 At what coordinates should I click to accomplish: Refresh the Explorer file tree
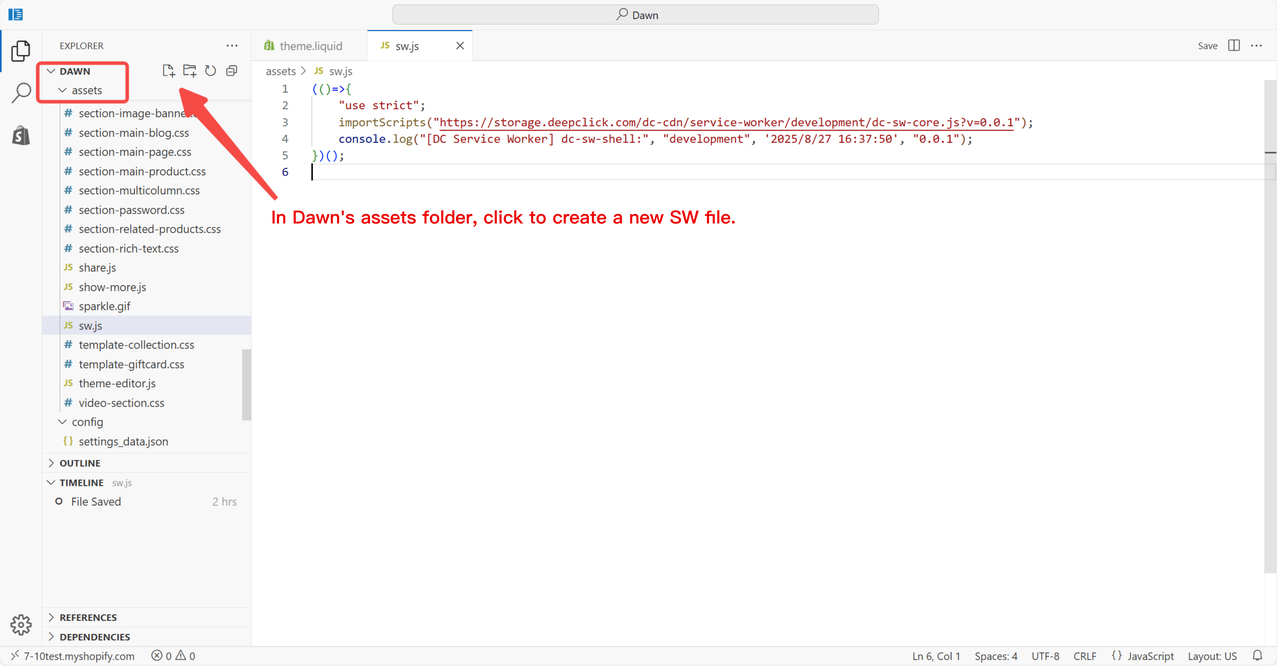[x=210, y=71]
